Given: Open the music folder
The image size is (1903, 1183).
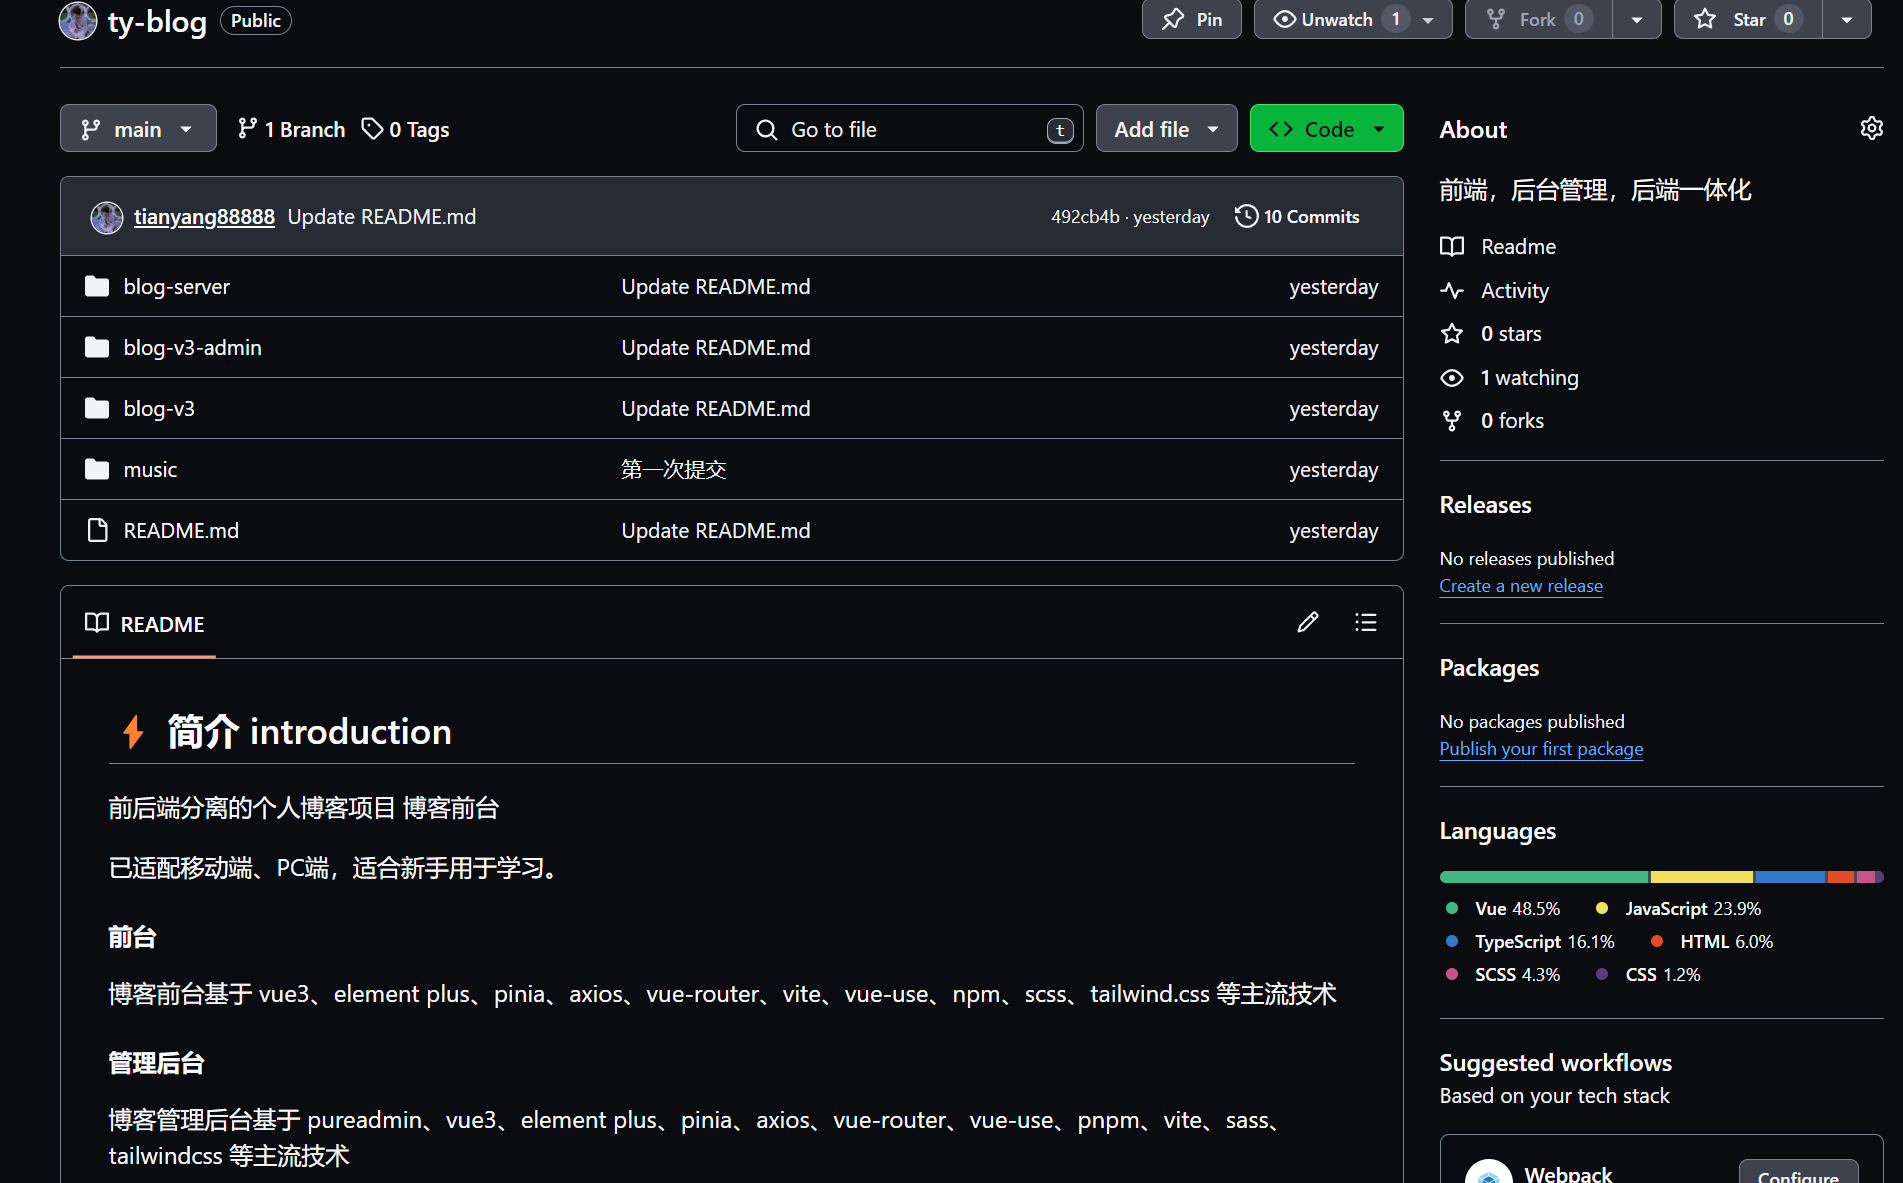Looking at the screenshot, I should click(150, 470).
